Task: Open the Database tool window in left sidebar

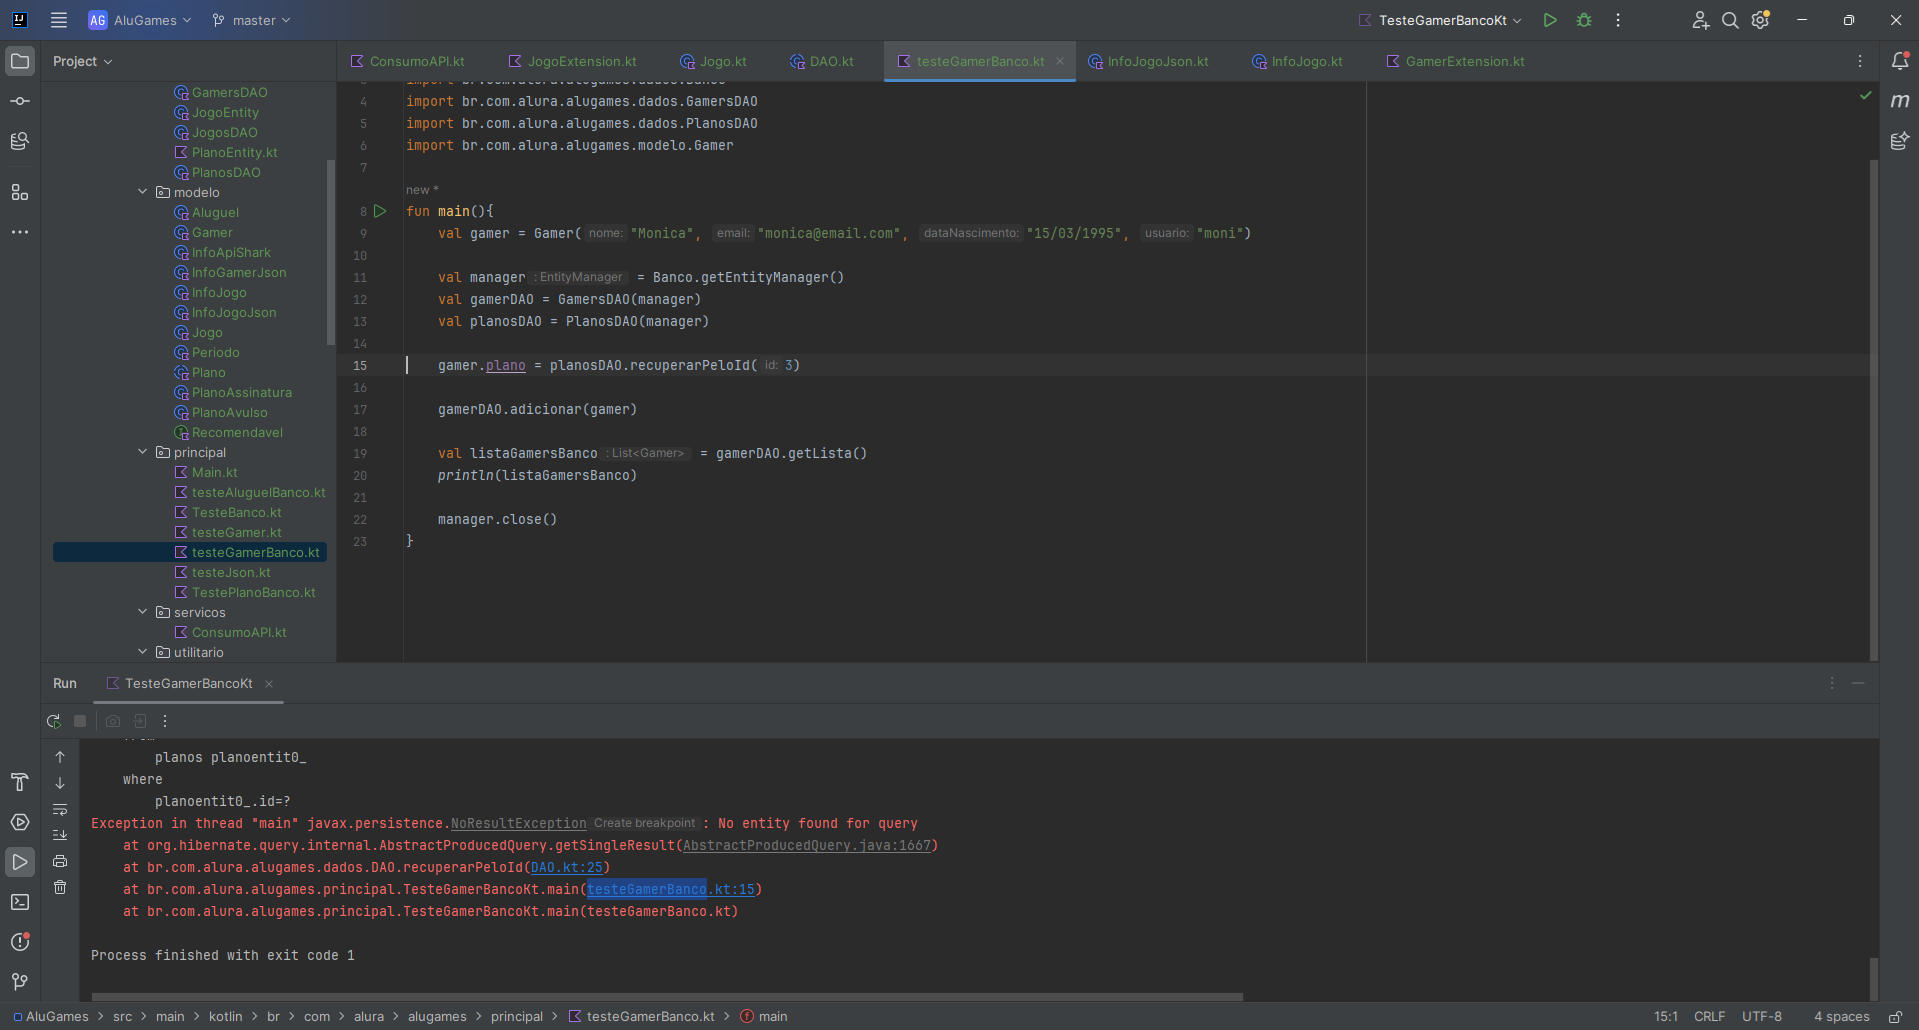Action: 20,141
